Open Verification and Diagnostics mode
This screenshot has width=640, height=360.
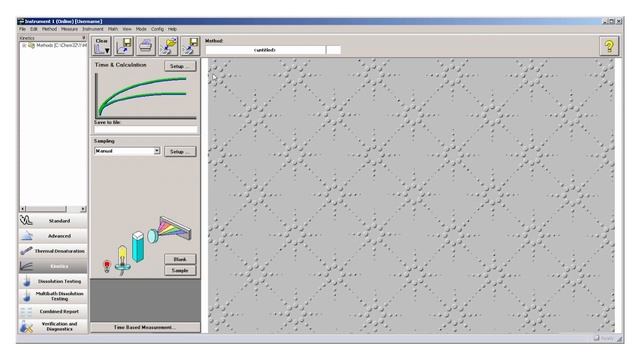53,327
